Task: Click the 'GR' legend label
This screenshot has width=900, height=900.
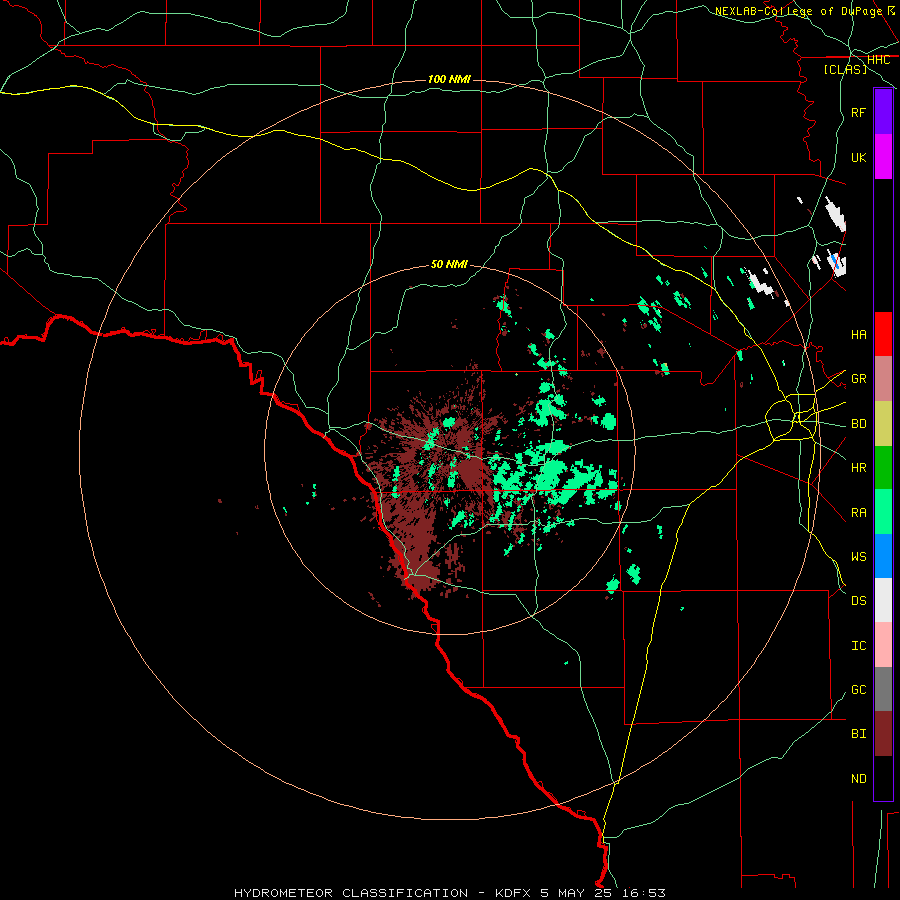Action: click(858, 379)
